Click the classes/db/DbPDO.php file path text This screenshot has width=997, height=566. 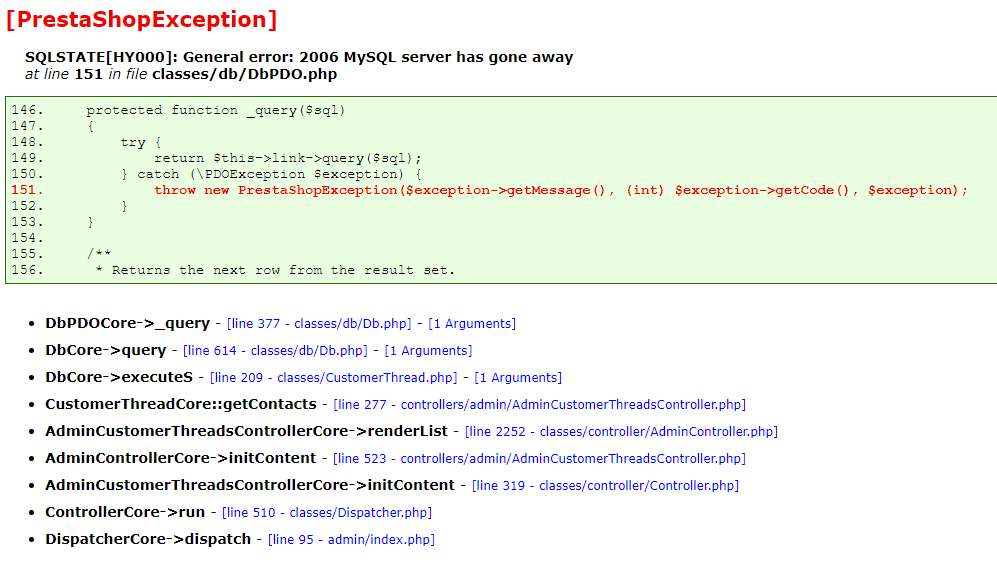click(245, 74)
